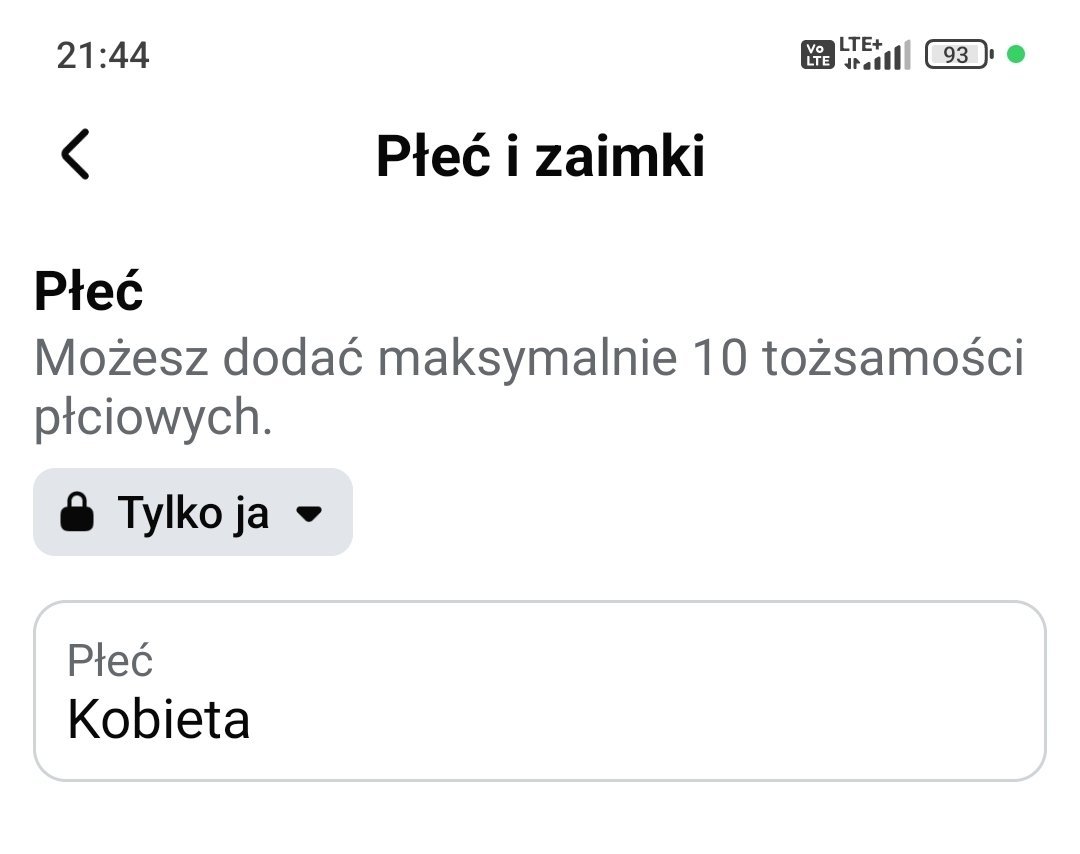Tap the Płeć i zaimki page title
The image size is (1080, 854).
click(540, 157)
